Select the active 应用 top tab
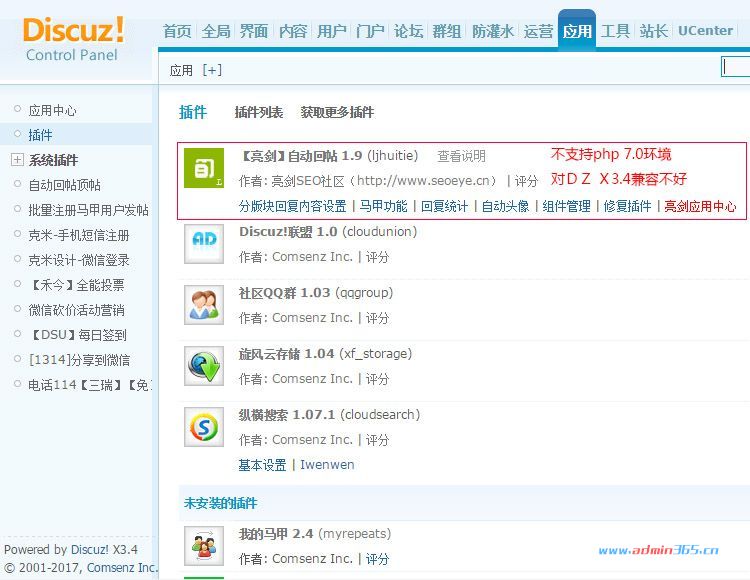This screenshot has height=580, width=750. 577,30
